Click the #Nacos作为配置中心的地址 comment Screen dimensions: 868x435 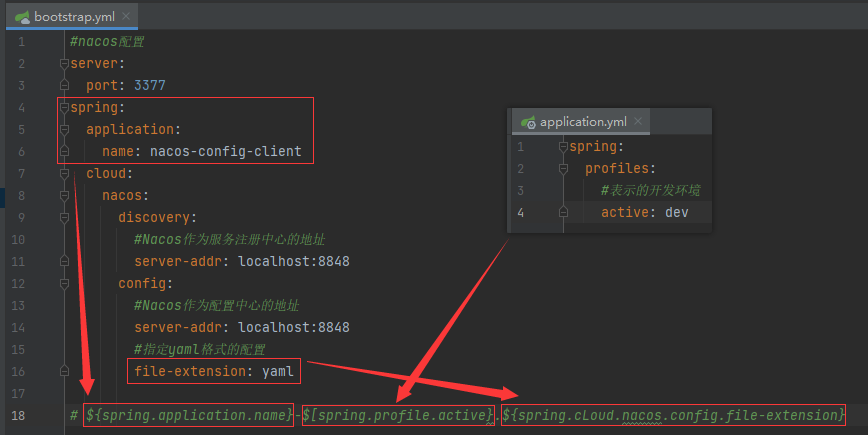coord(216,305)
